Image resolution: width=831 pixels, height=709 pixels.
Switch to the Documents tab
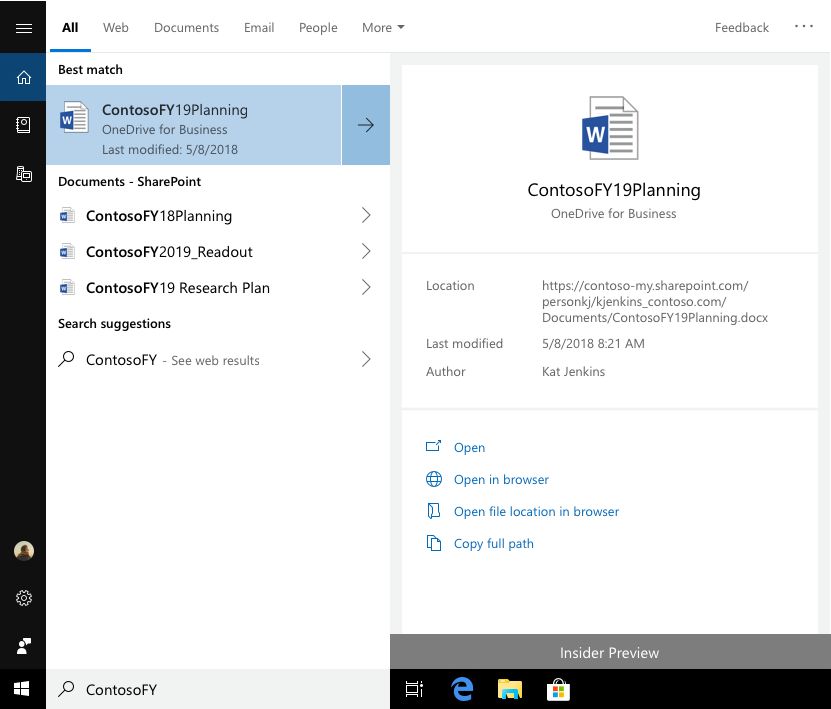click(x=186, y=28)
